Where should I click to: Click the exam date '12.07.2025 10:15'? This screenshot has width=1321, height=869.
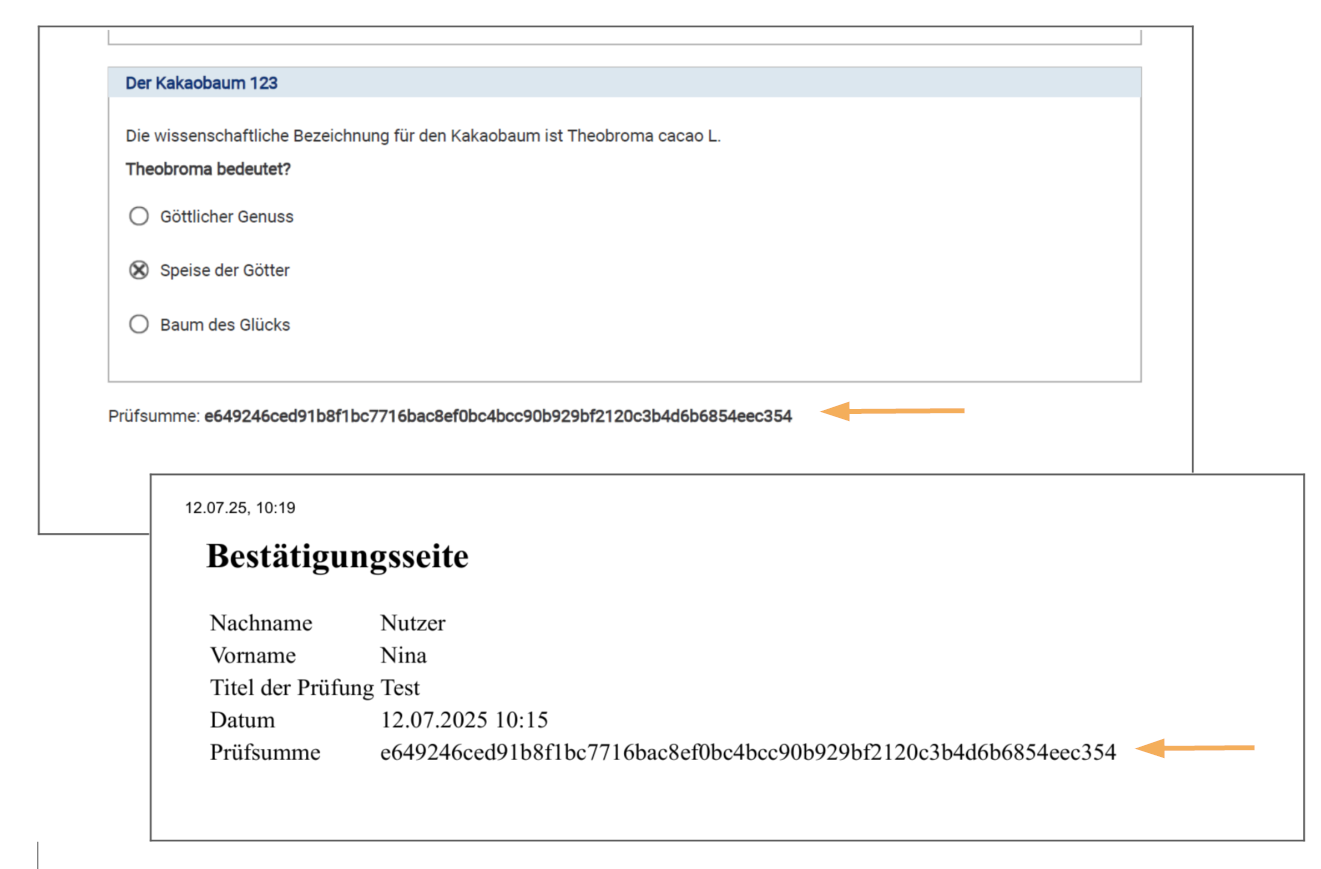(x=464, y=720)
